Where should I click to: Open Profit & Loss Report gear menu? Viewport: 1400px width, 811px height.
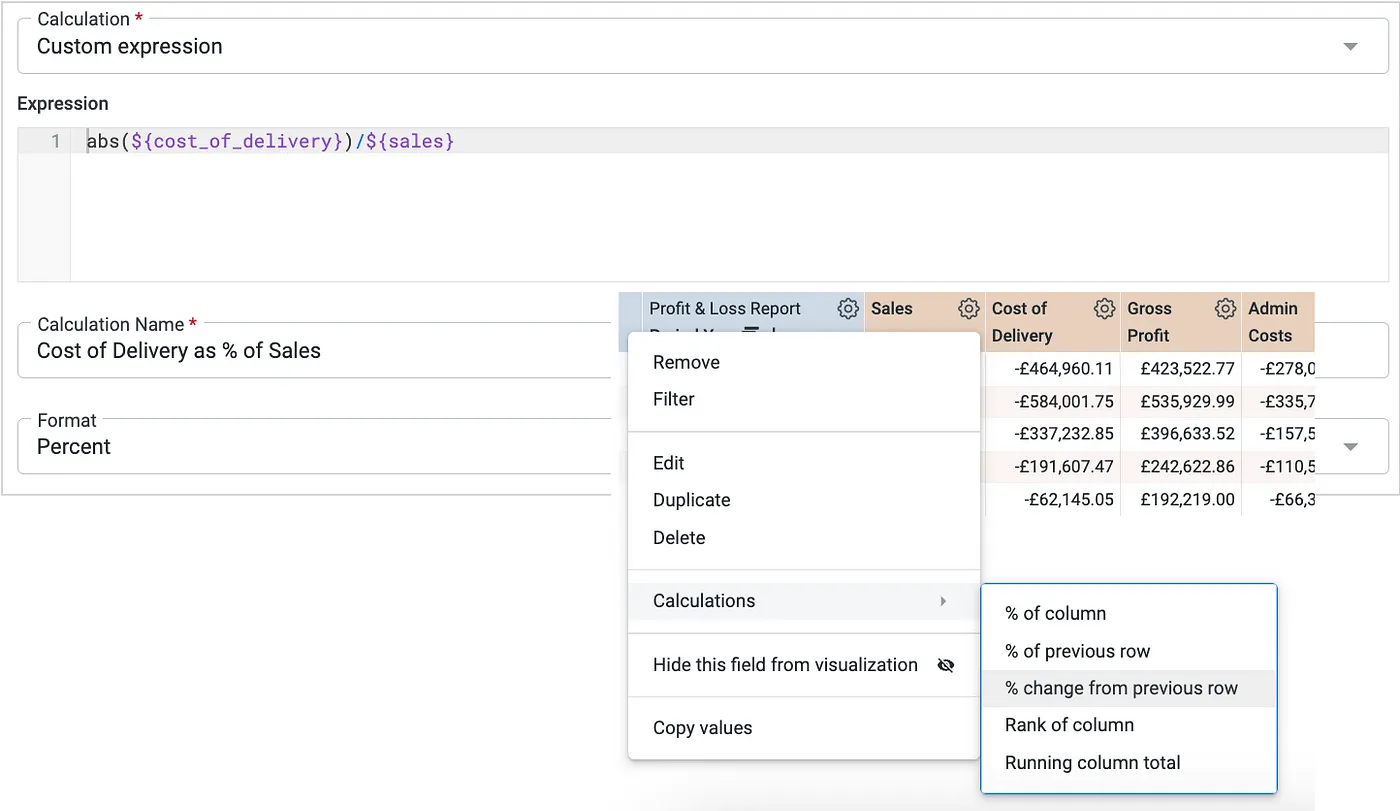(x=848, y=309)
